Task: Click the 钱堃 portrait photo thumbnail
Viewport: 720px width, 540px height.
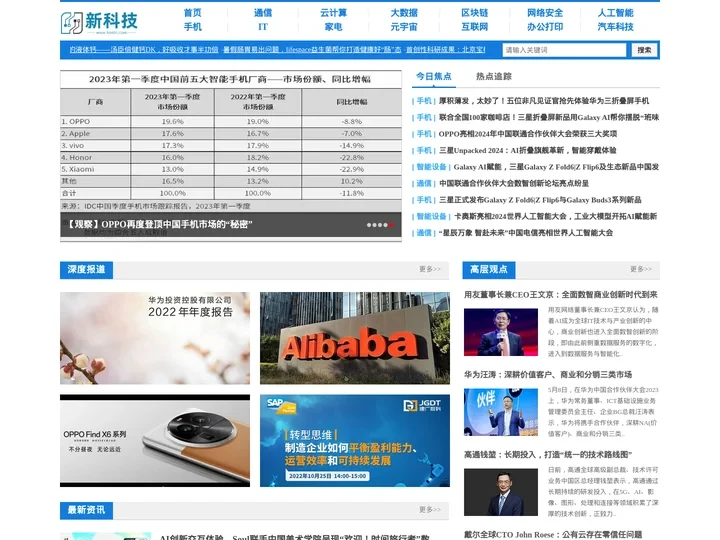Action: pyautogui.click(x=501, y=492)
